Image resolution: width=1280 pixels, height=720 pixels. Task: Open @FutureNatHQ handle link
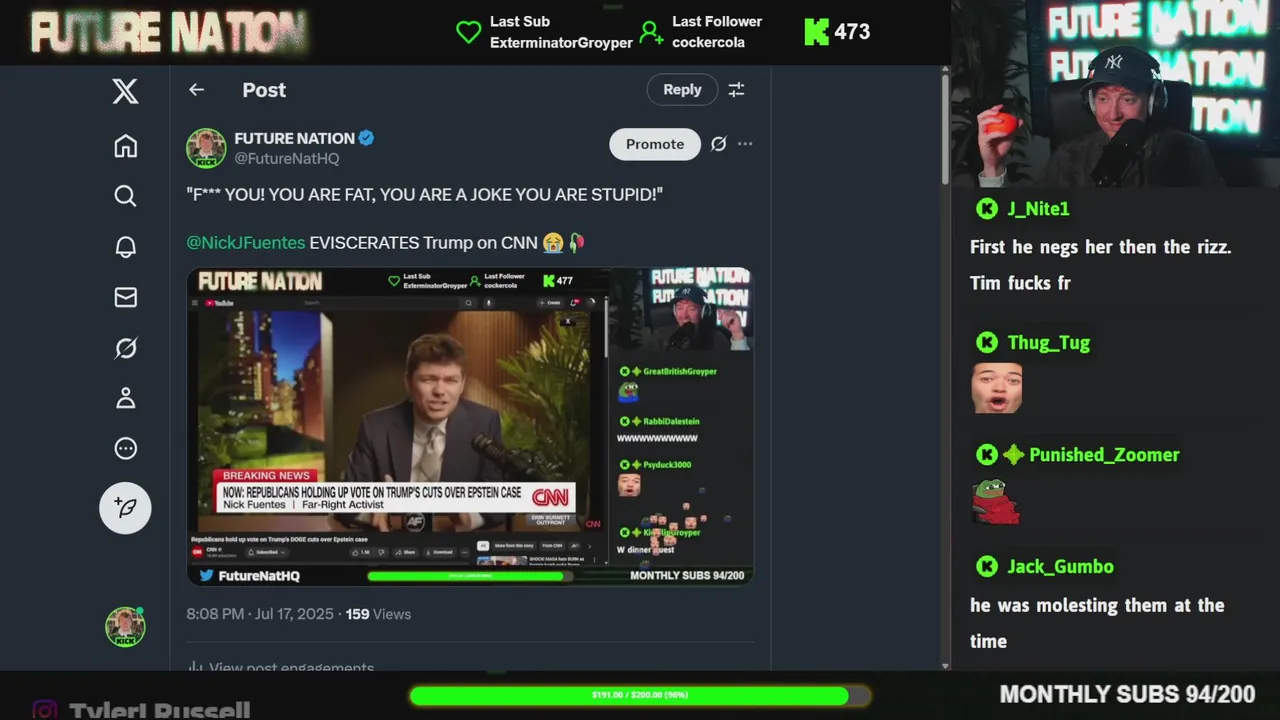[x=287, y=159]
